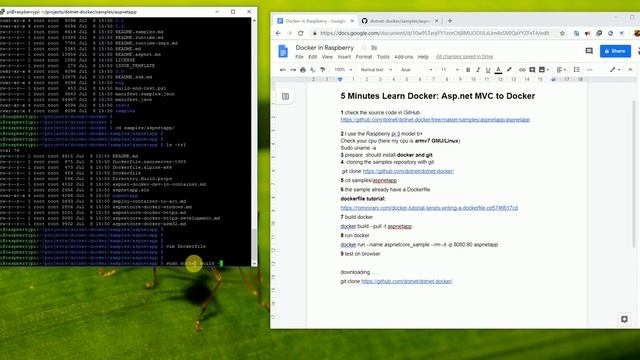Click the Redo icon in Docs toolbar
The height and width of the screenshot is (360, 640).
pyautogui.click(x=293, y=70)
